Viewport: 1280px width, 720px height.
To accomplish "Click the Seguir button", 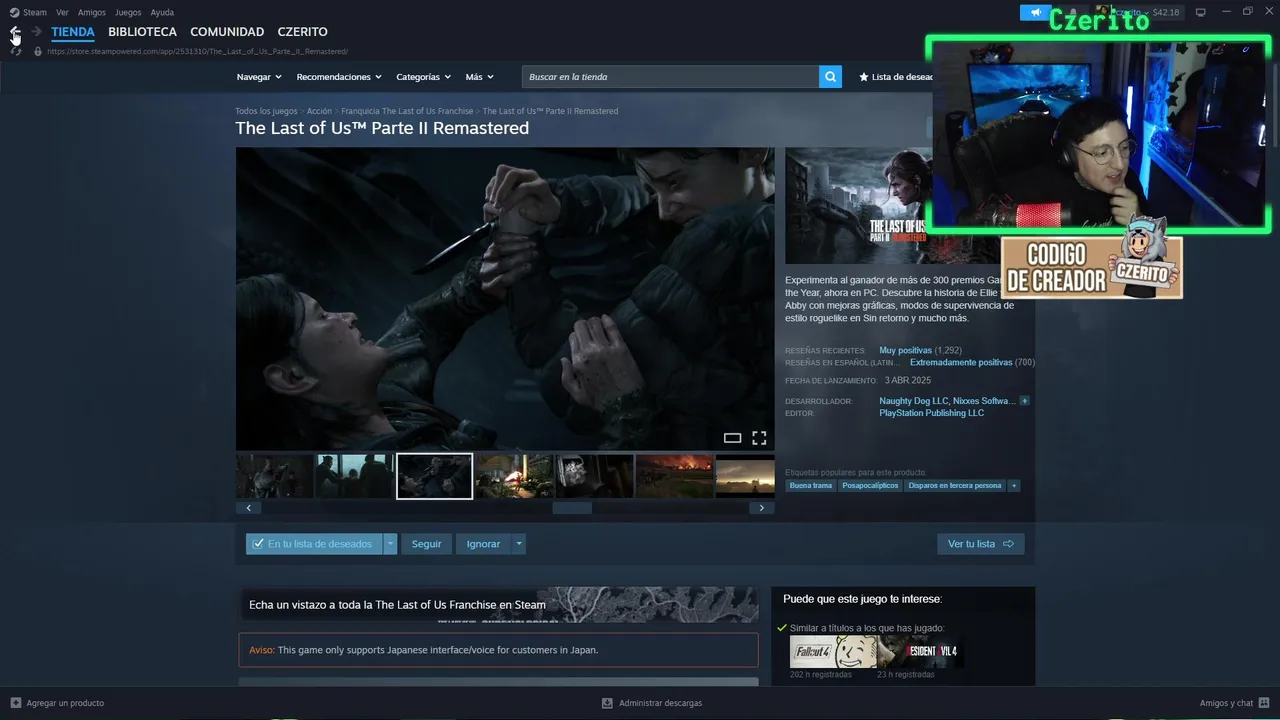I will coord(426,544).
